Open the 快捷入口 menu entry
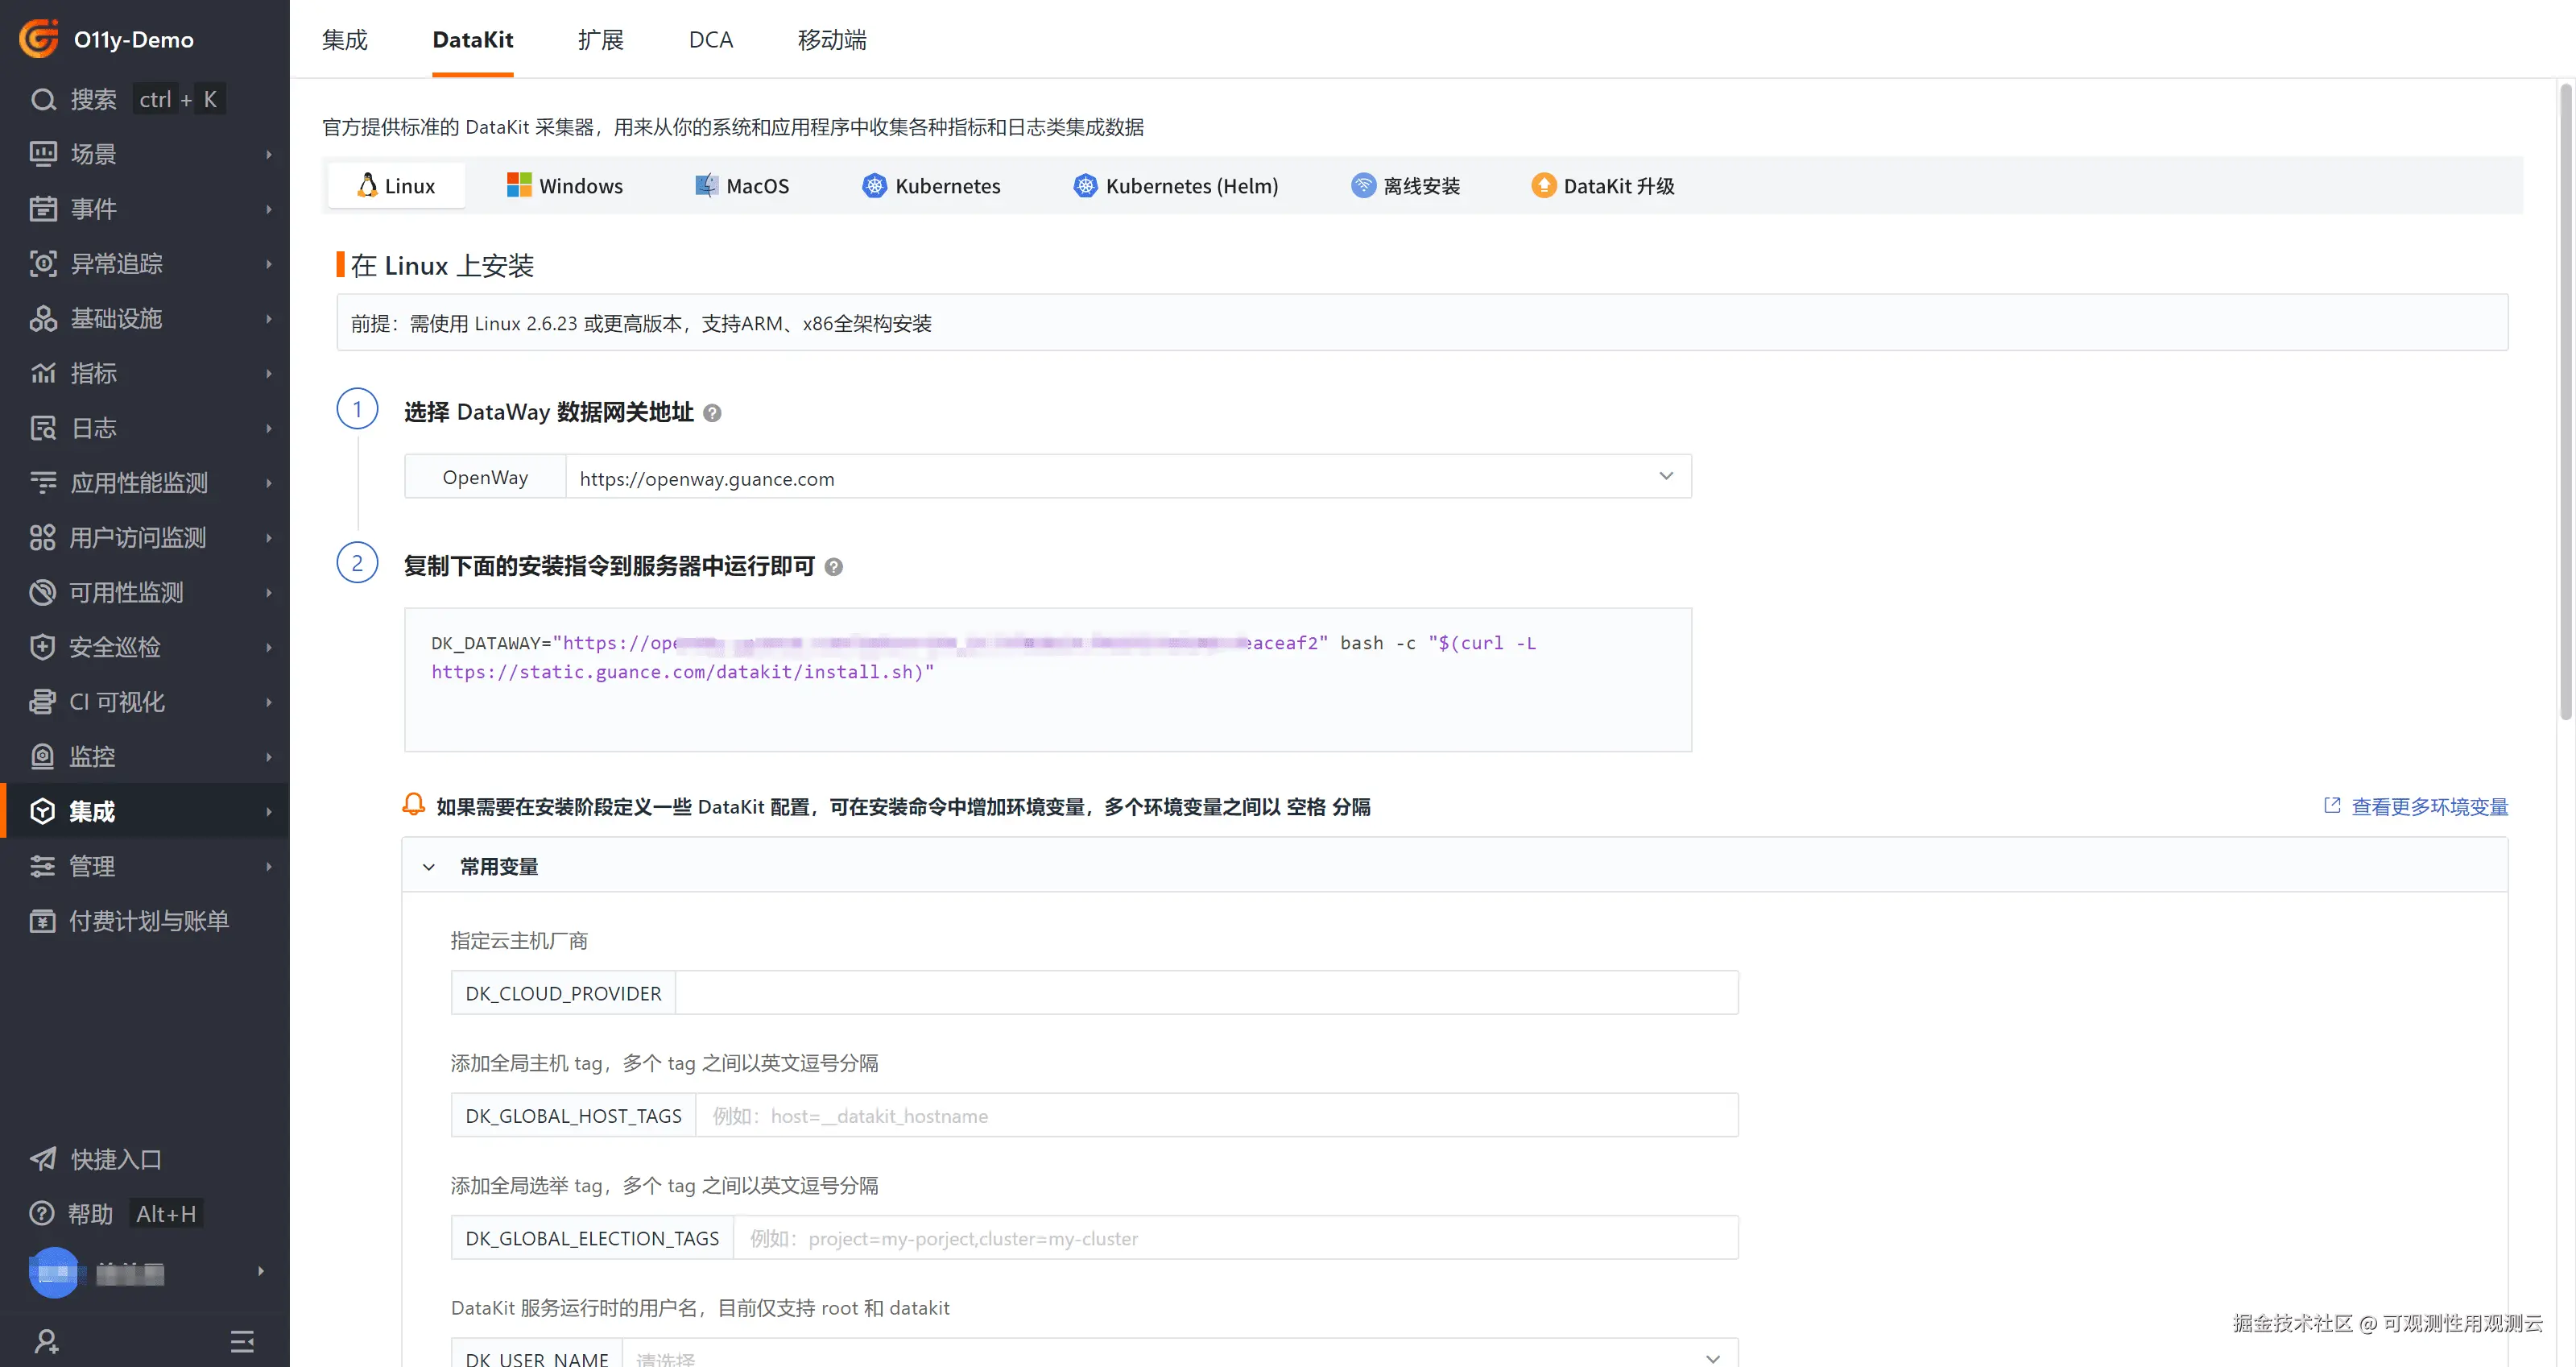Viewport: 2576px width, 1367px height. pyautogui.click(x=145, y=1159)
